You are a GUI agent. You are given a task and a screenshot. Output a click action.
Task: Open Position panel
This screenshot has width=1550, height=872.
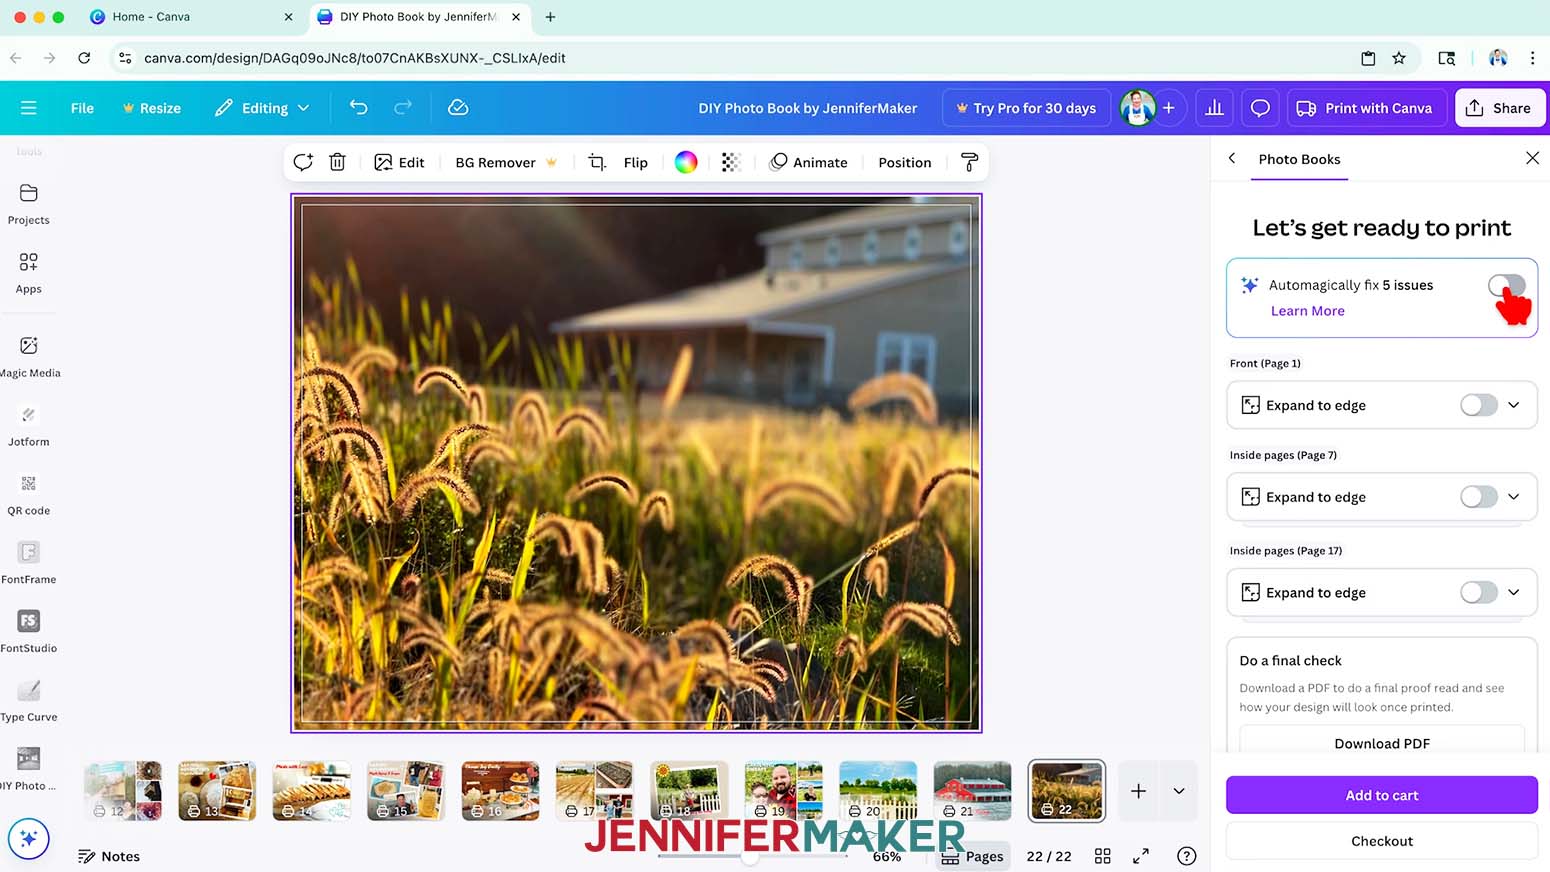(904, 162)
